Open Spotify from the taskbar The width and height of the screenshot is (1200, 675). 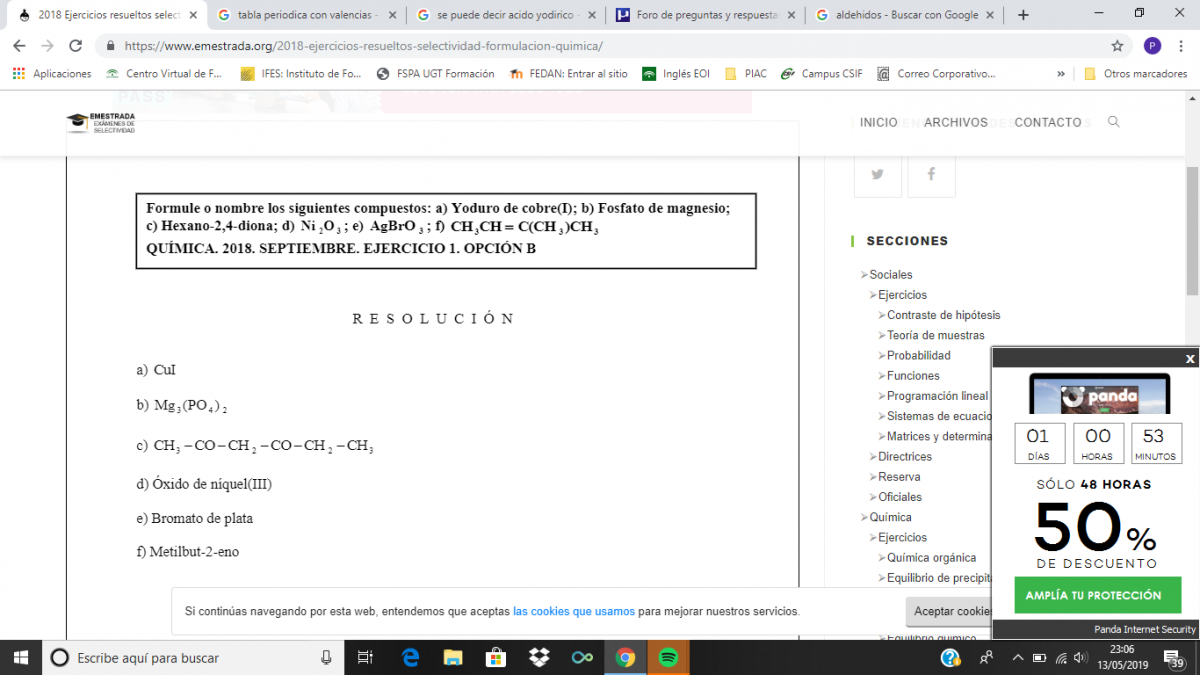coord(668,657)
